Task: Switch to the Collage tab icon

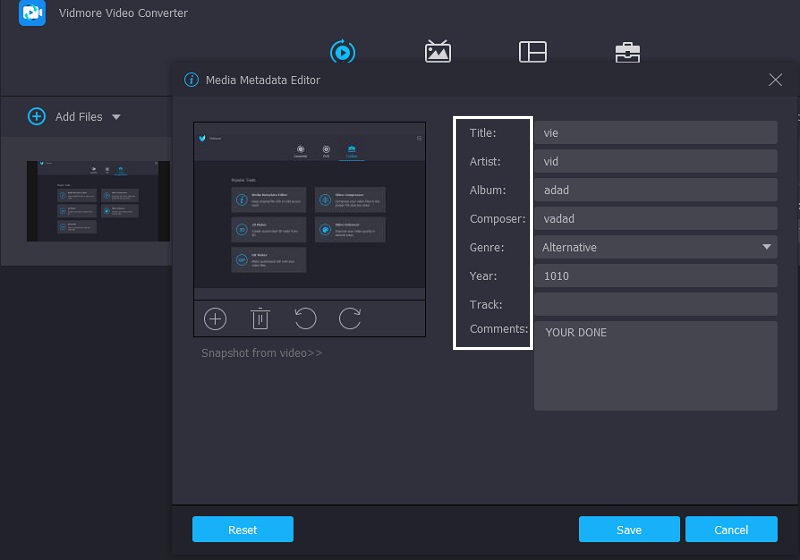Action: click(532, 52)
